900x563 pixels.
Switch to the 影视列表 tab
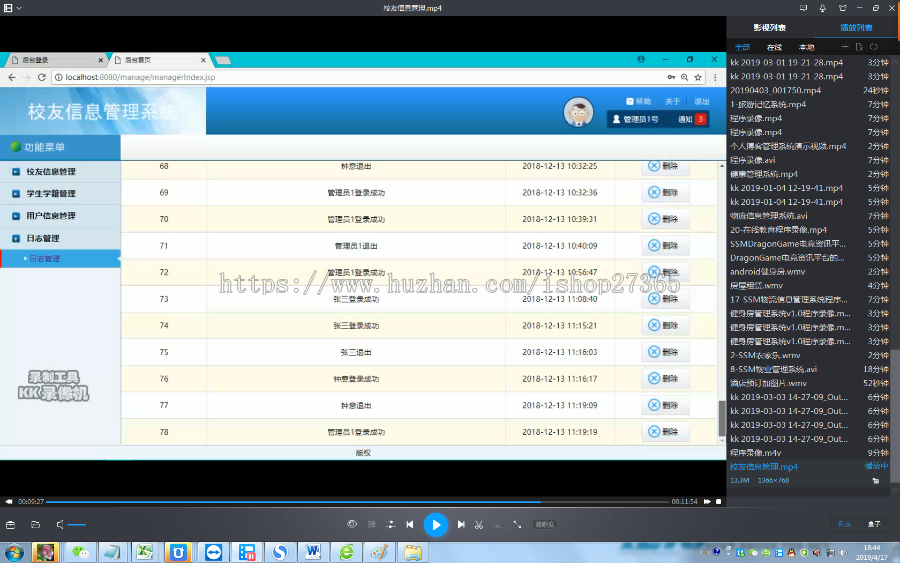pyautogui.click(x=769, y=28)
